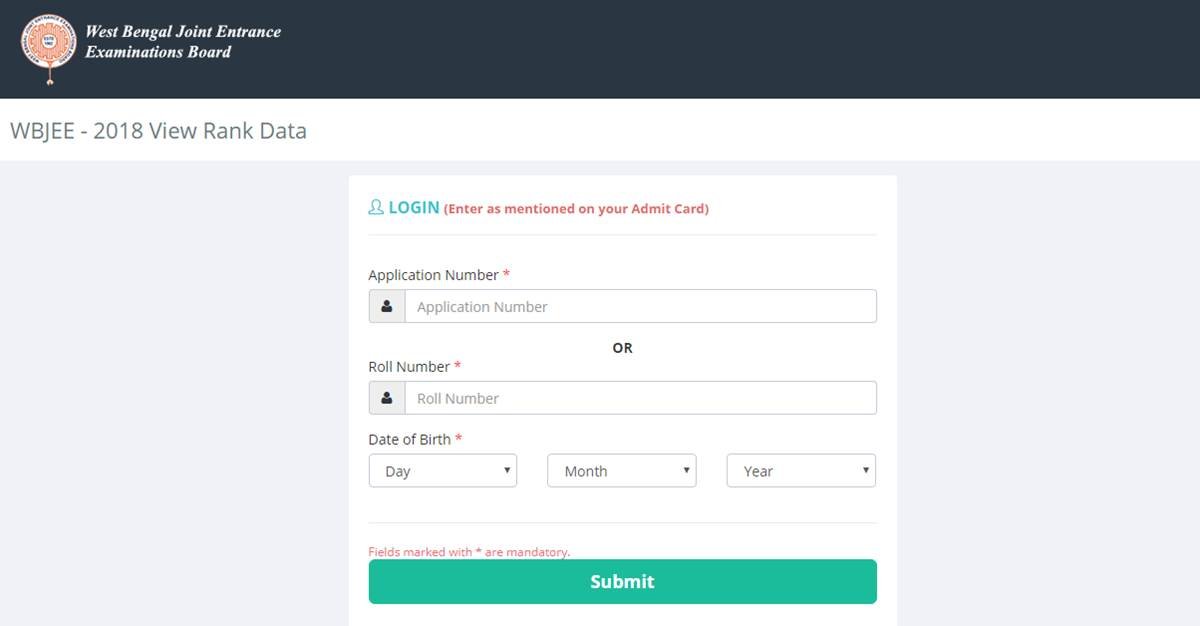Image resolution: width=1200 pixels, height=626 pixels.
Task: Click the WBJEE Board circular logo
Action: 50,47
